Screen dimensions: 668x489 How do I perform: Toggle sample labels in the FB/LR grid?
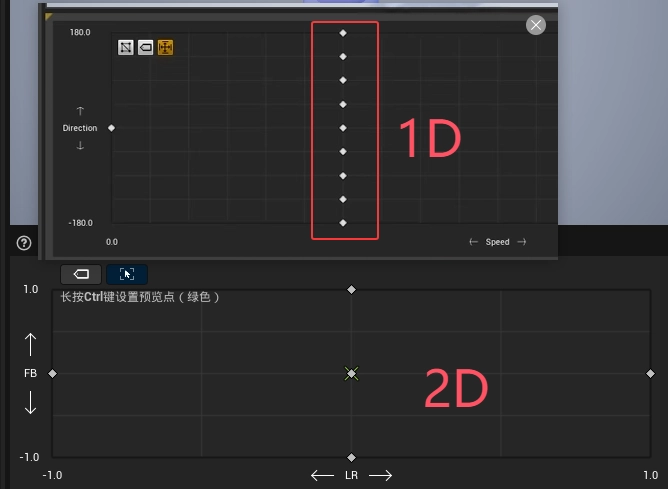(x=81, y=274)
